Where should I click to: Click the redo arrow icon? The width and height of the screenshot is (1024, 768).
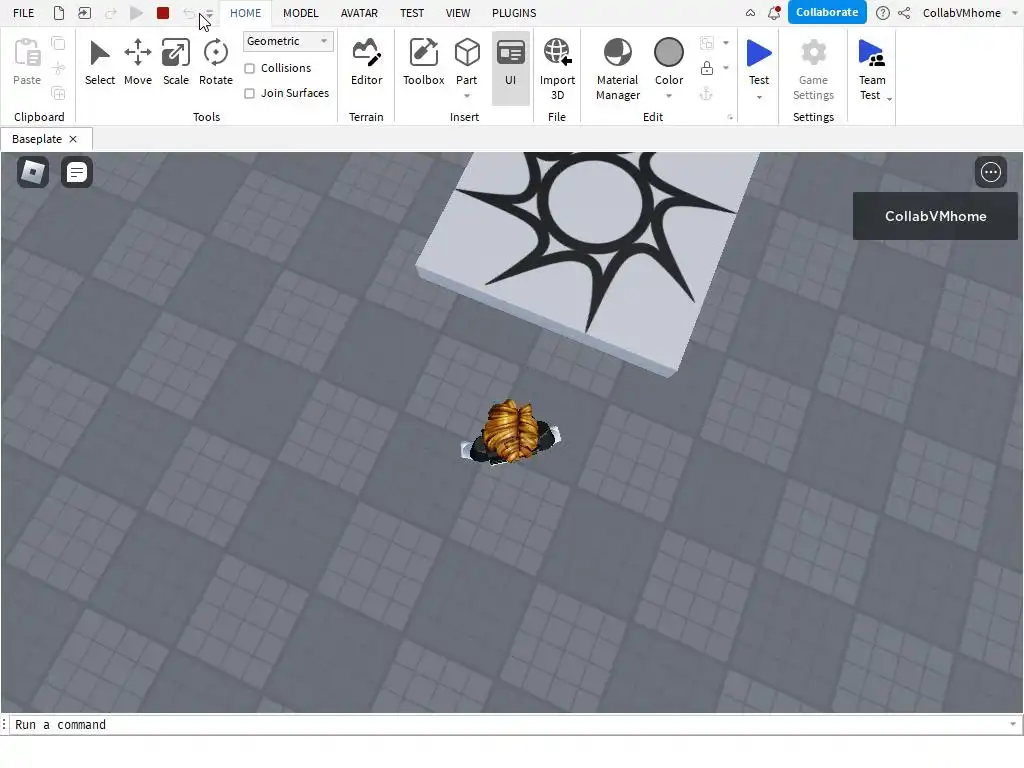pyautogui.click(x=110, y=13)
